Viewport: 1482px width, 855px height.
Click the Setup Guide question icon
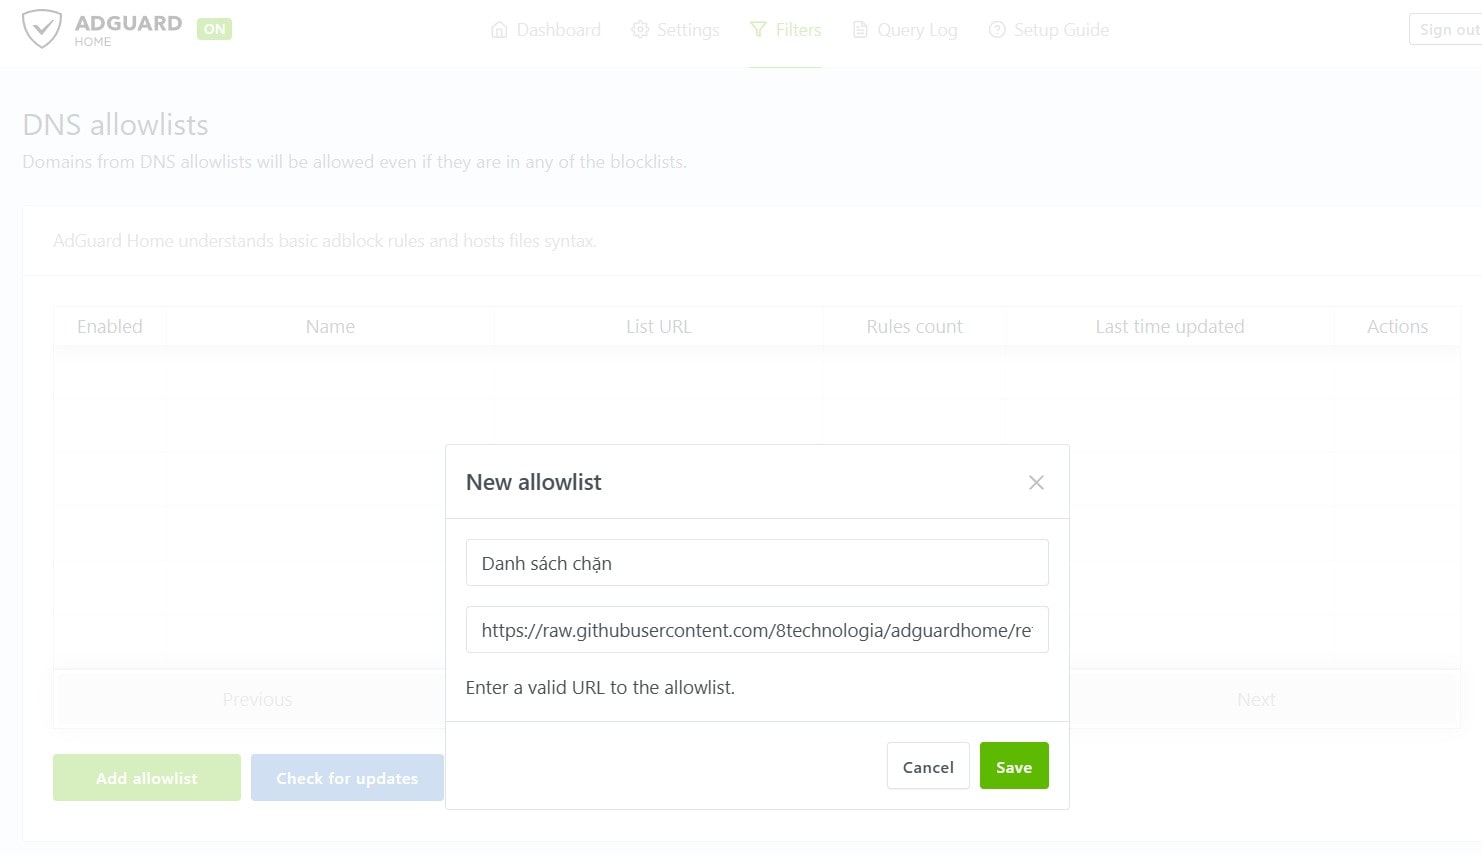click(997, 30)
